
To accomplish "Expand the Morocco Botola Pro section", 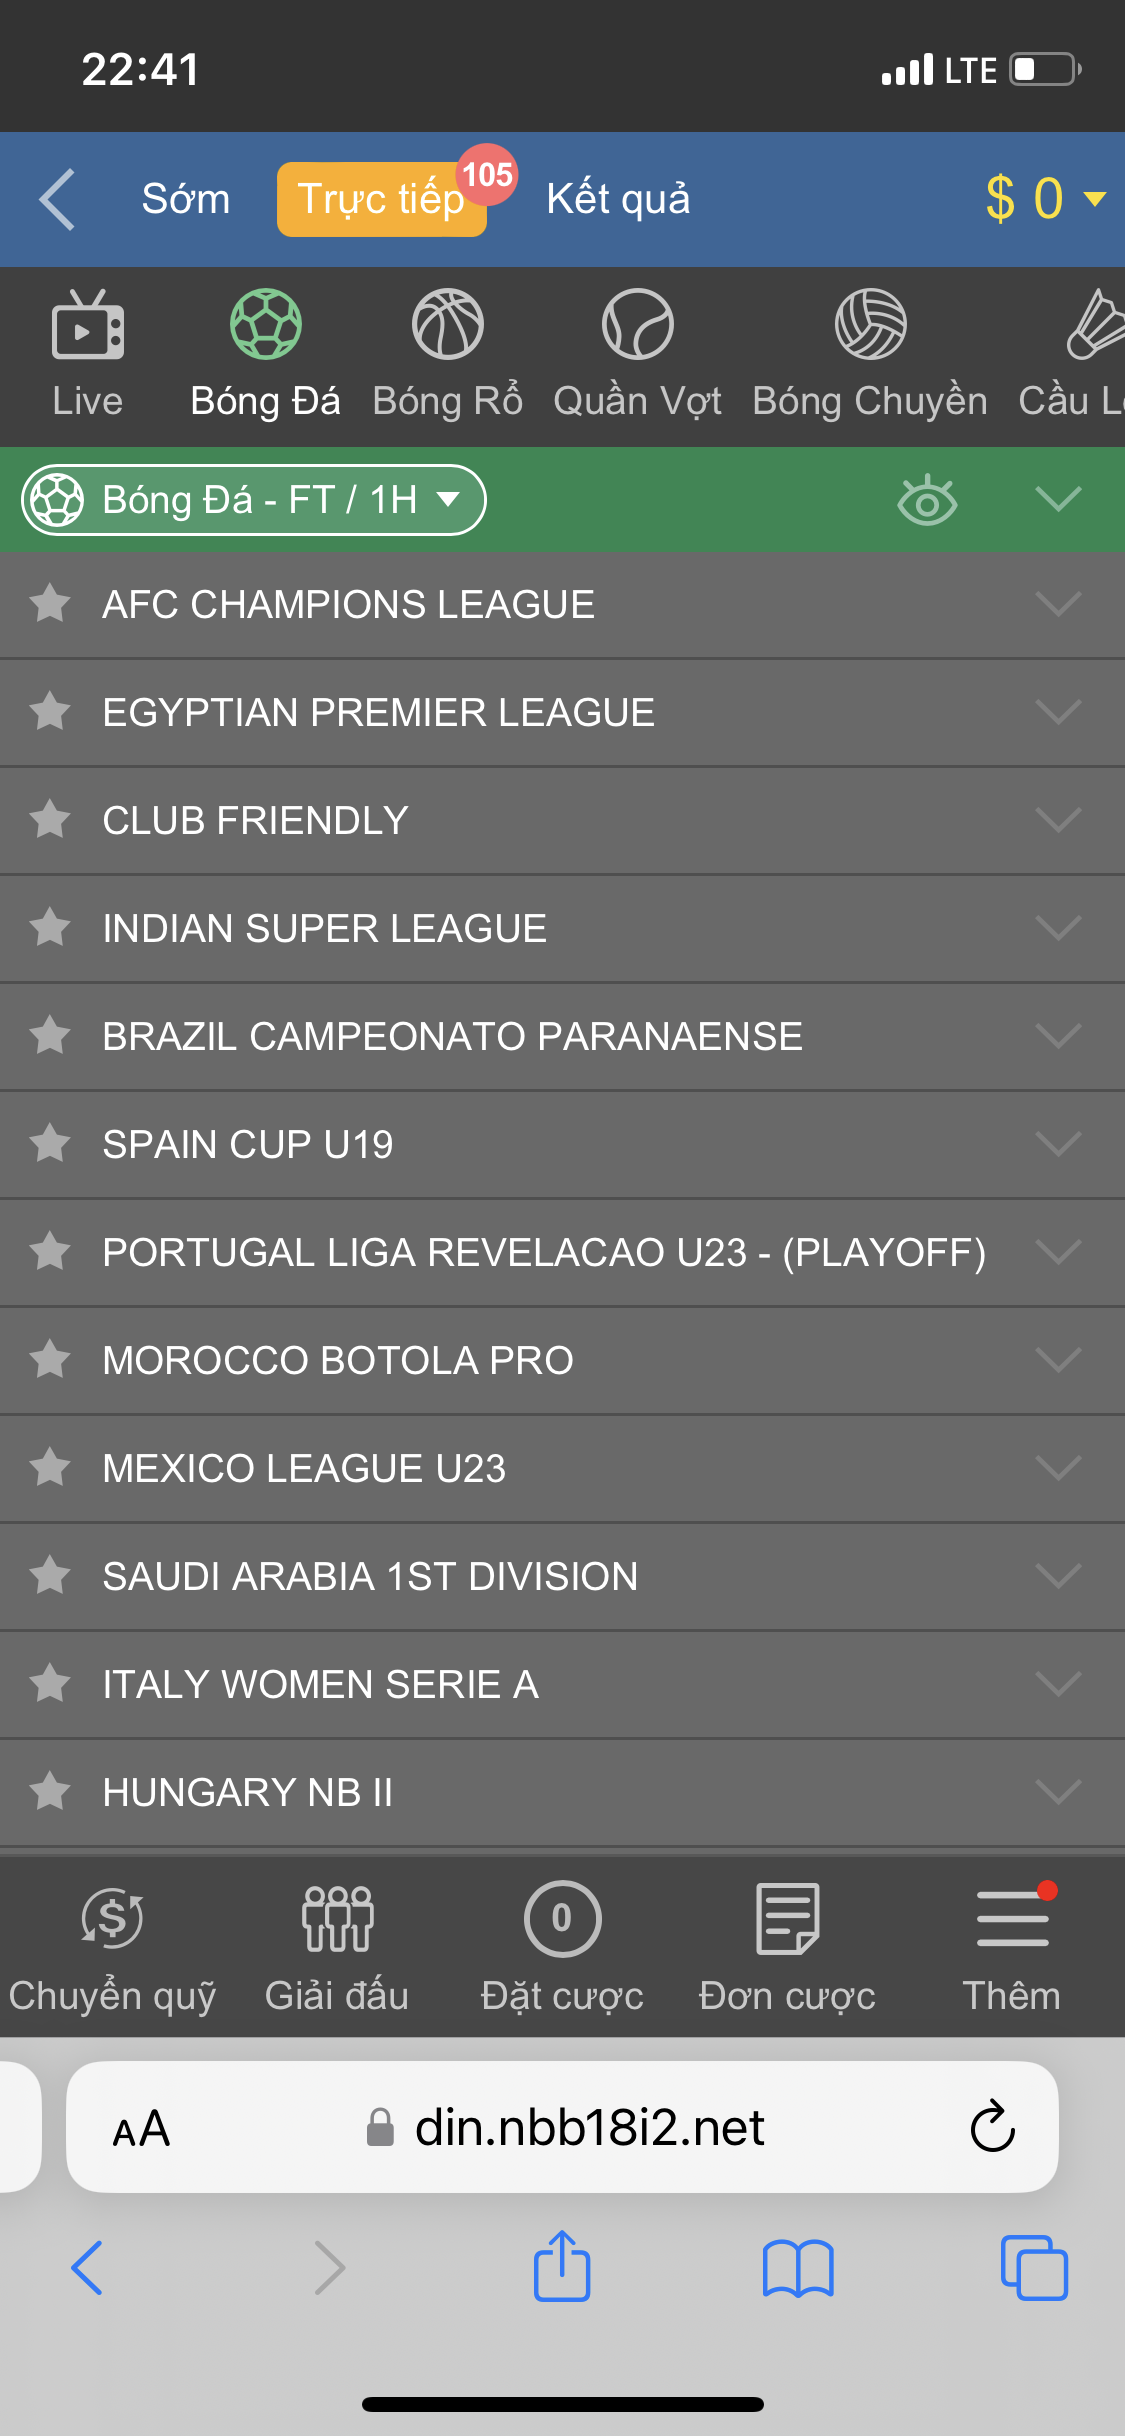I will [x=1058, y=1360].
